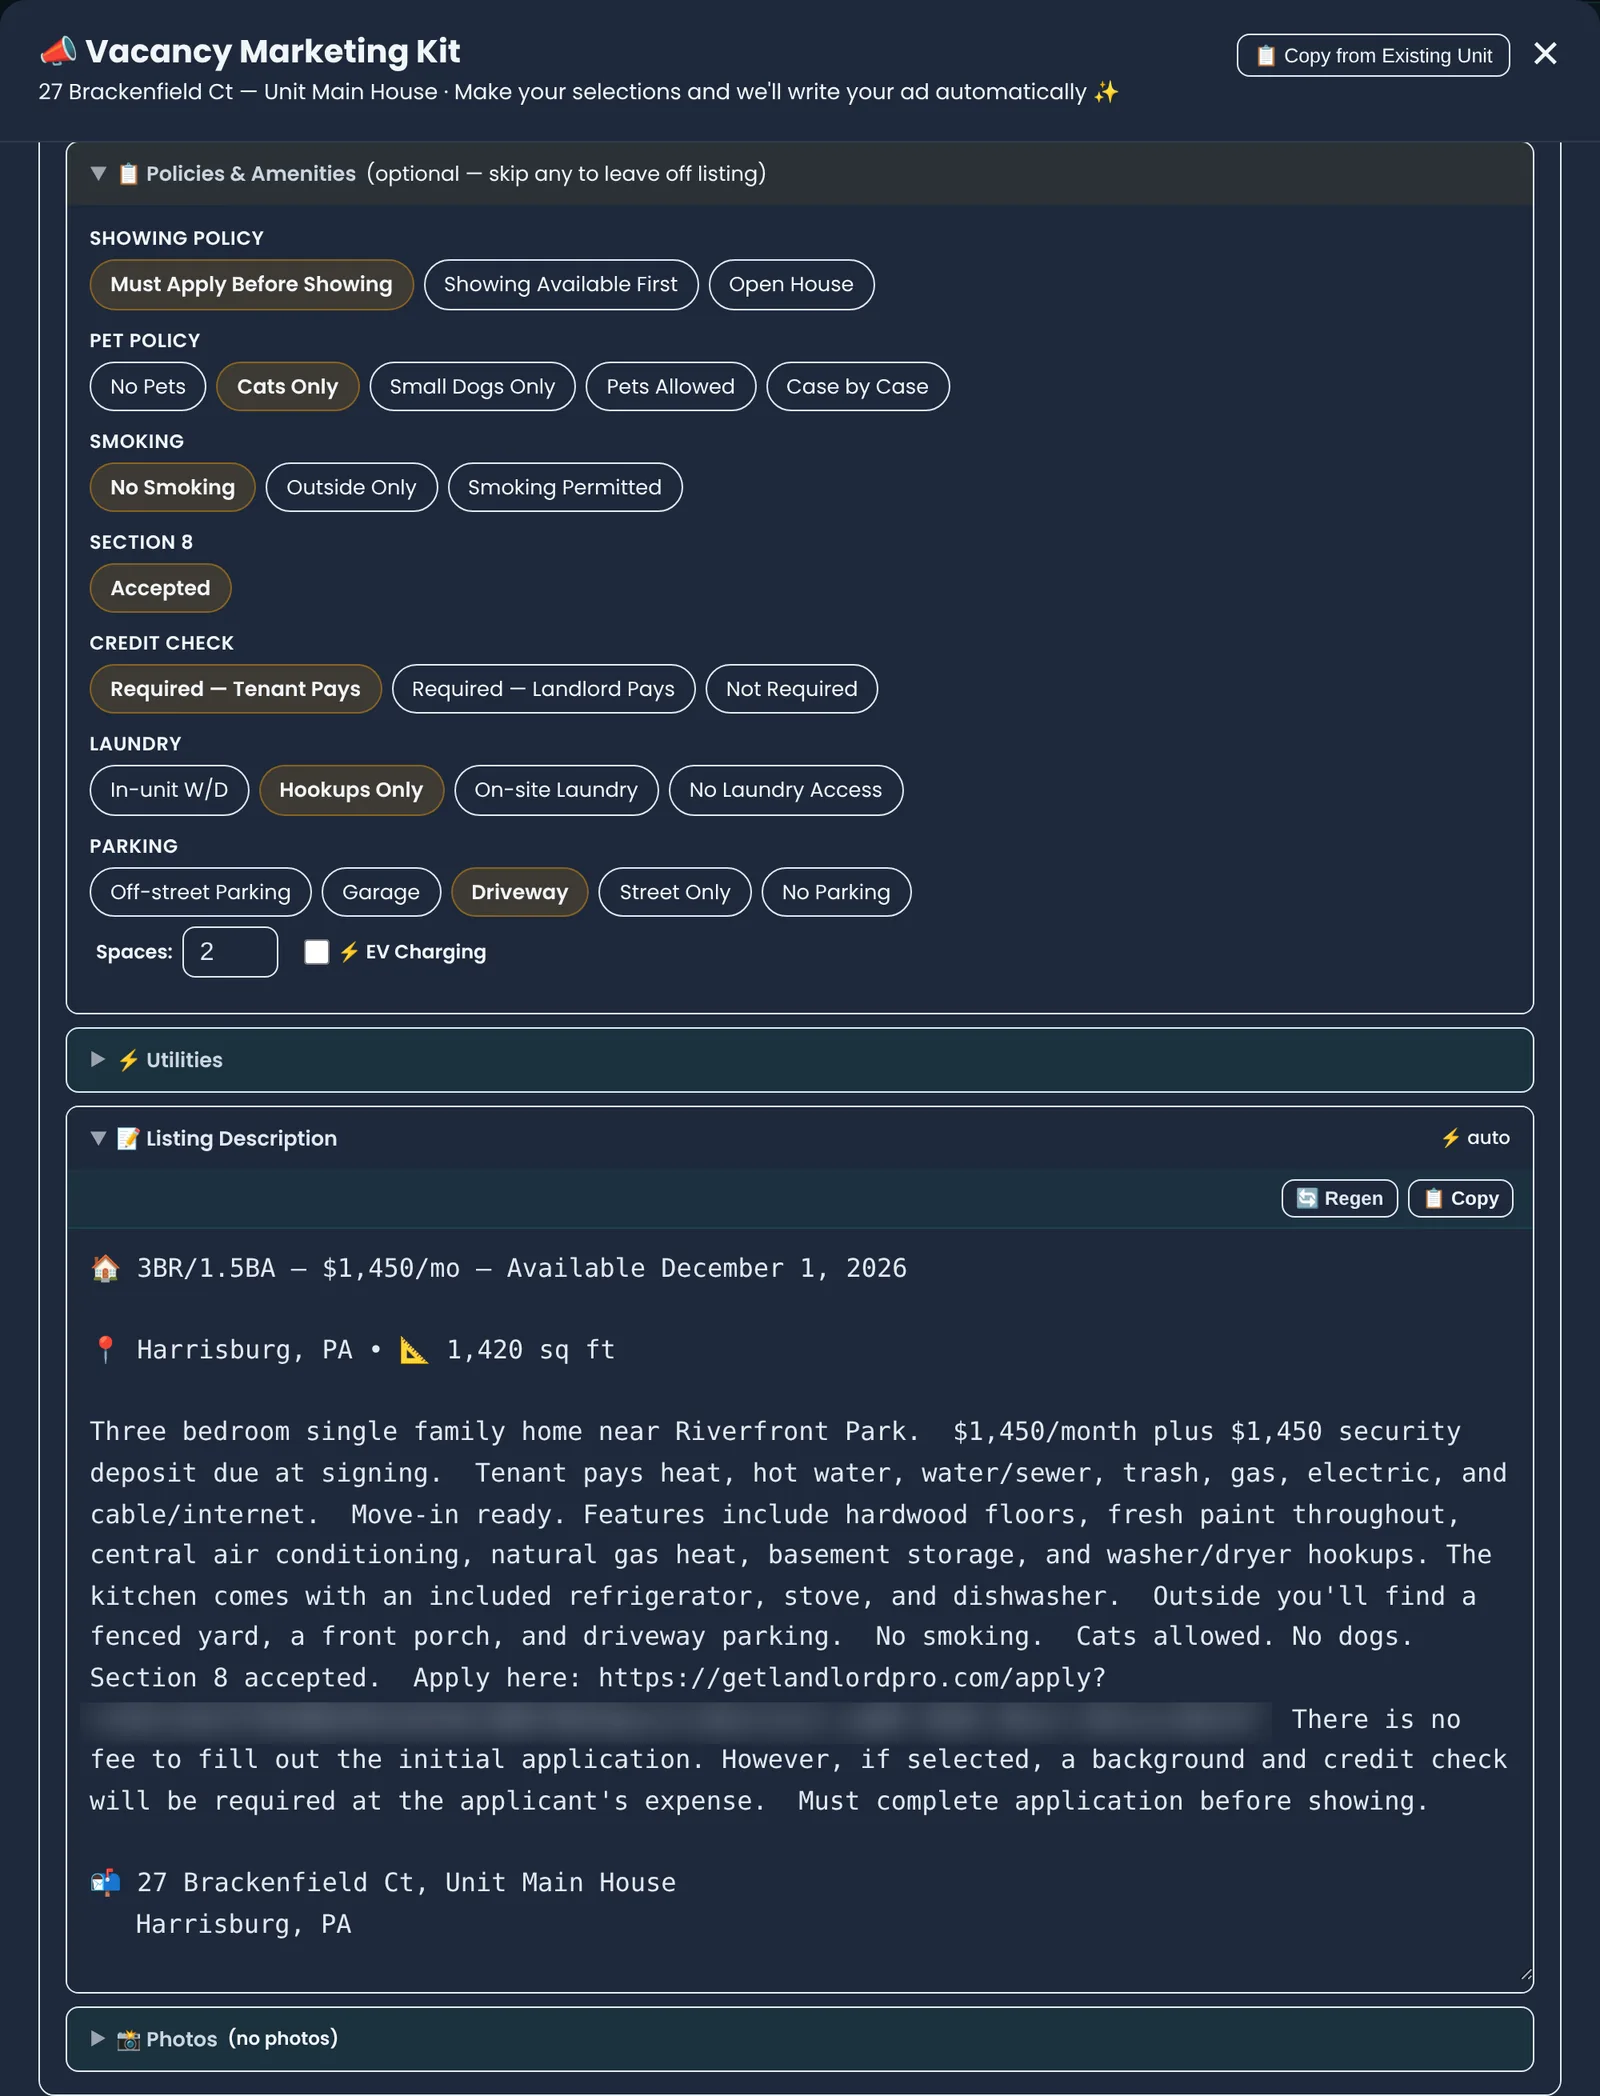Select In-unit W/D laundry option
Image resolution: width=1600 pixels, height=2096 pixels.
169,790
